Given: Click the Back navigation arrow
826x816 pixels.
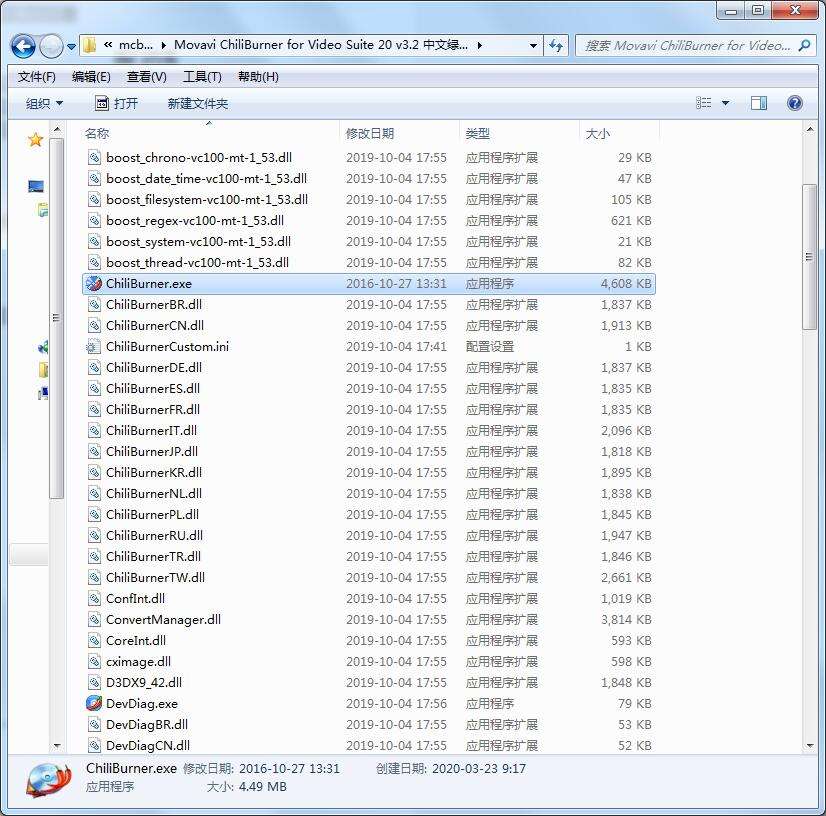Looking at the screenshot, I should (23, 46).
